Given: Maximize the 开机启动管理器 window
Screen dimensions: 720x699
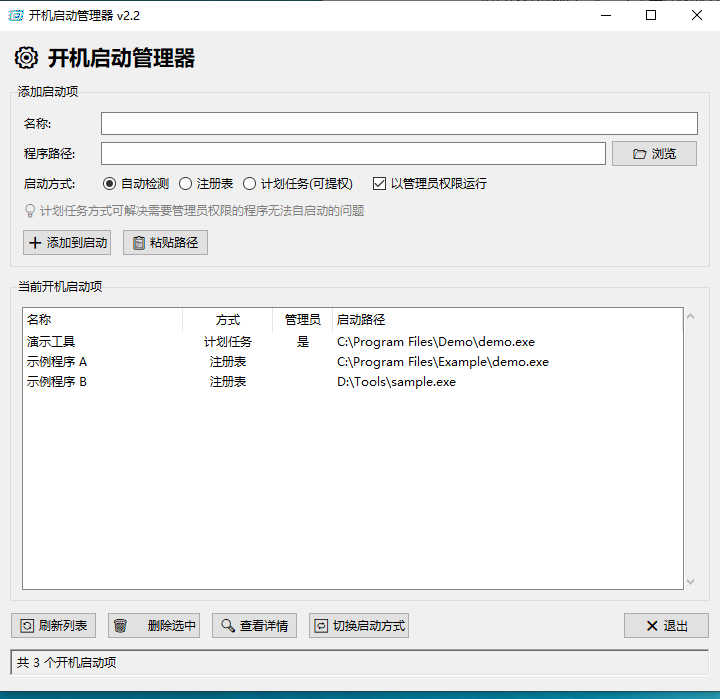Looking at the screenshot, I should click(651, 16).
